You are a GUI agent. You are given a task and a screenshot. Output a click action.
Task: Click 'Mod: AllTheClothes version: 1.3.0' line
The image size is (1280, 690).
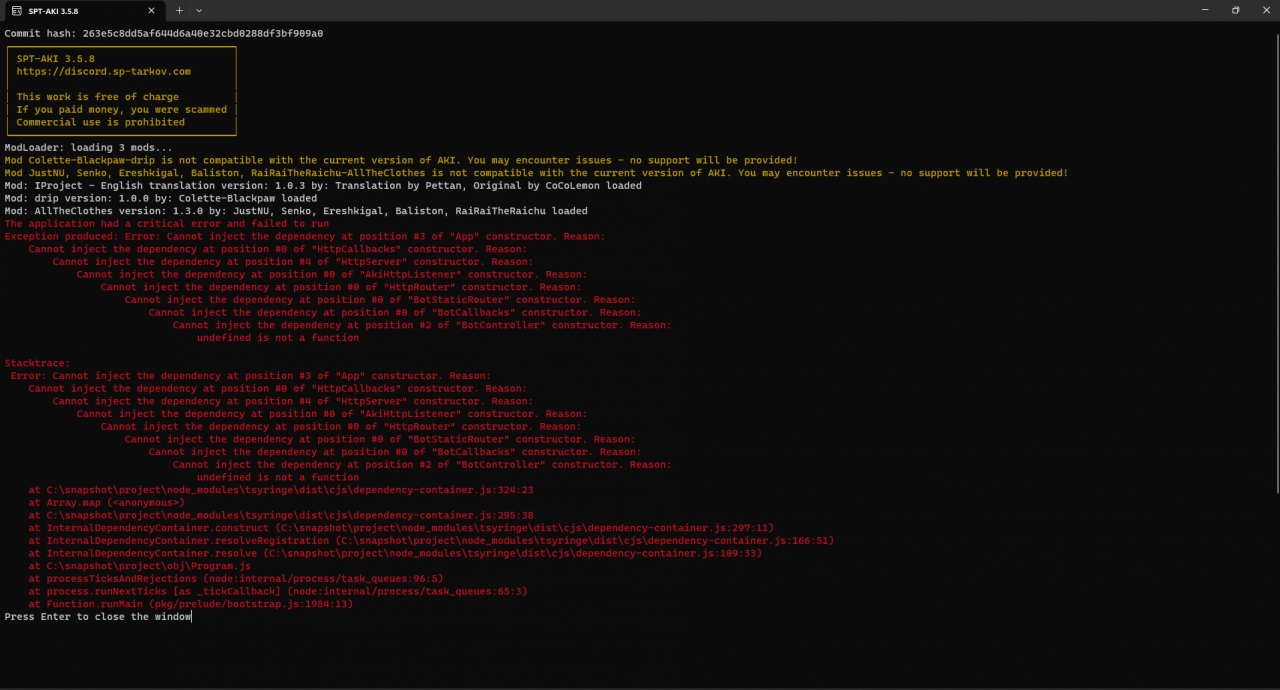[x=296, y=211]
